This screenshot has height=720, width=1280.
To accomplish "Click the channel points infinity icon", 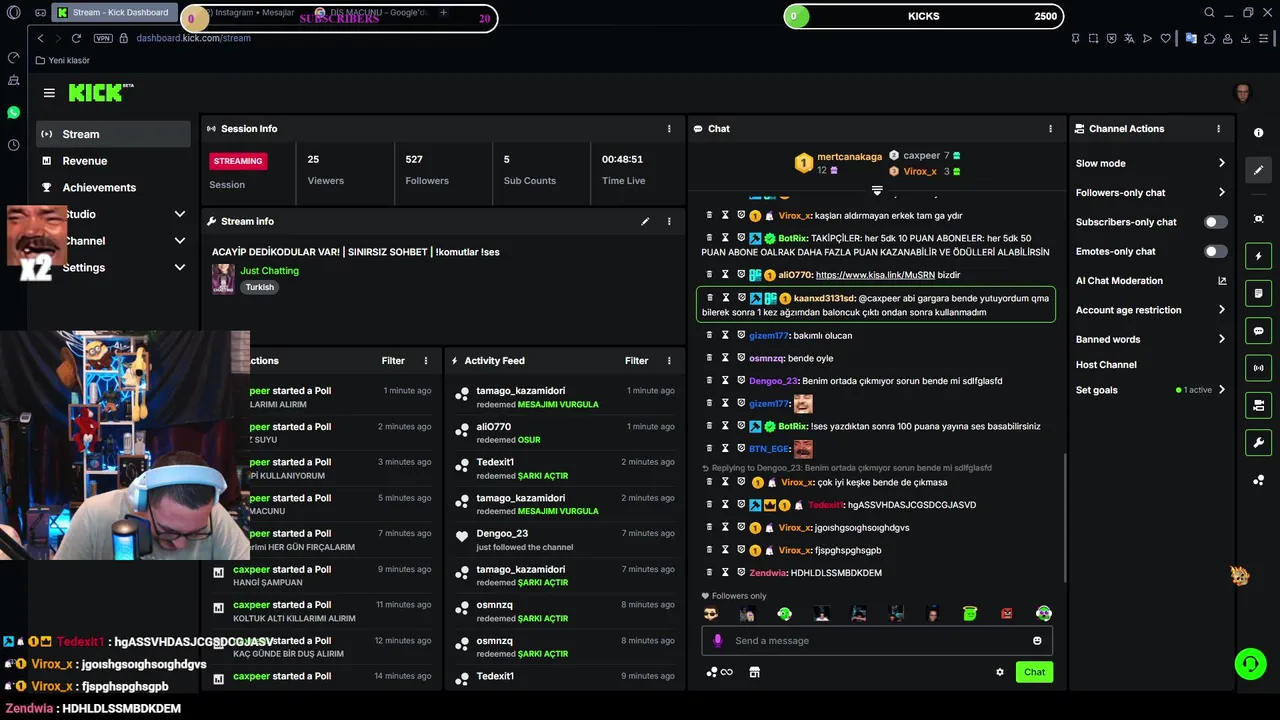I will pos(720,672).
